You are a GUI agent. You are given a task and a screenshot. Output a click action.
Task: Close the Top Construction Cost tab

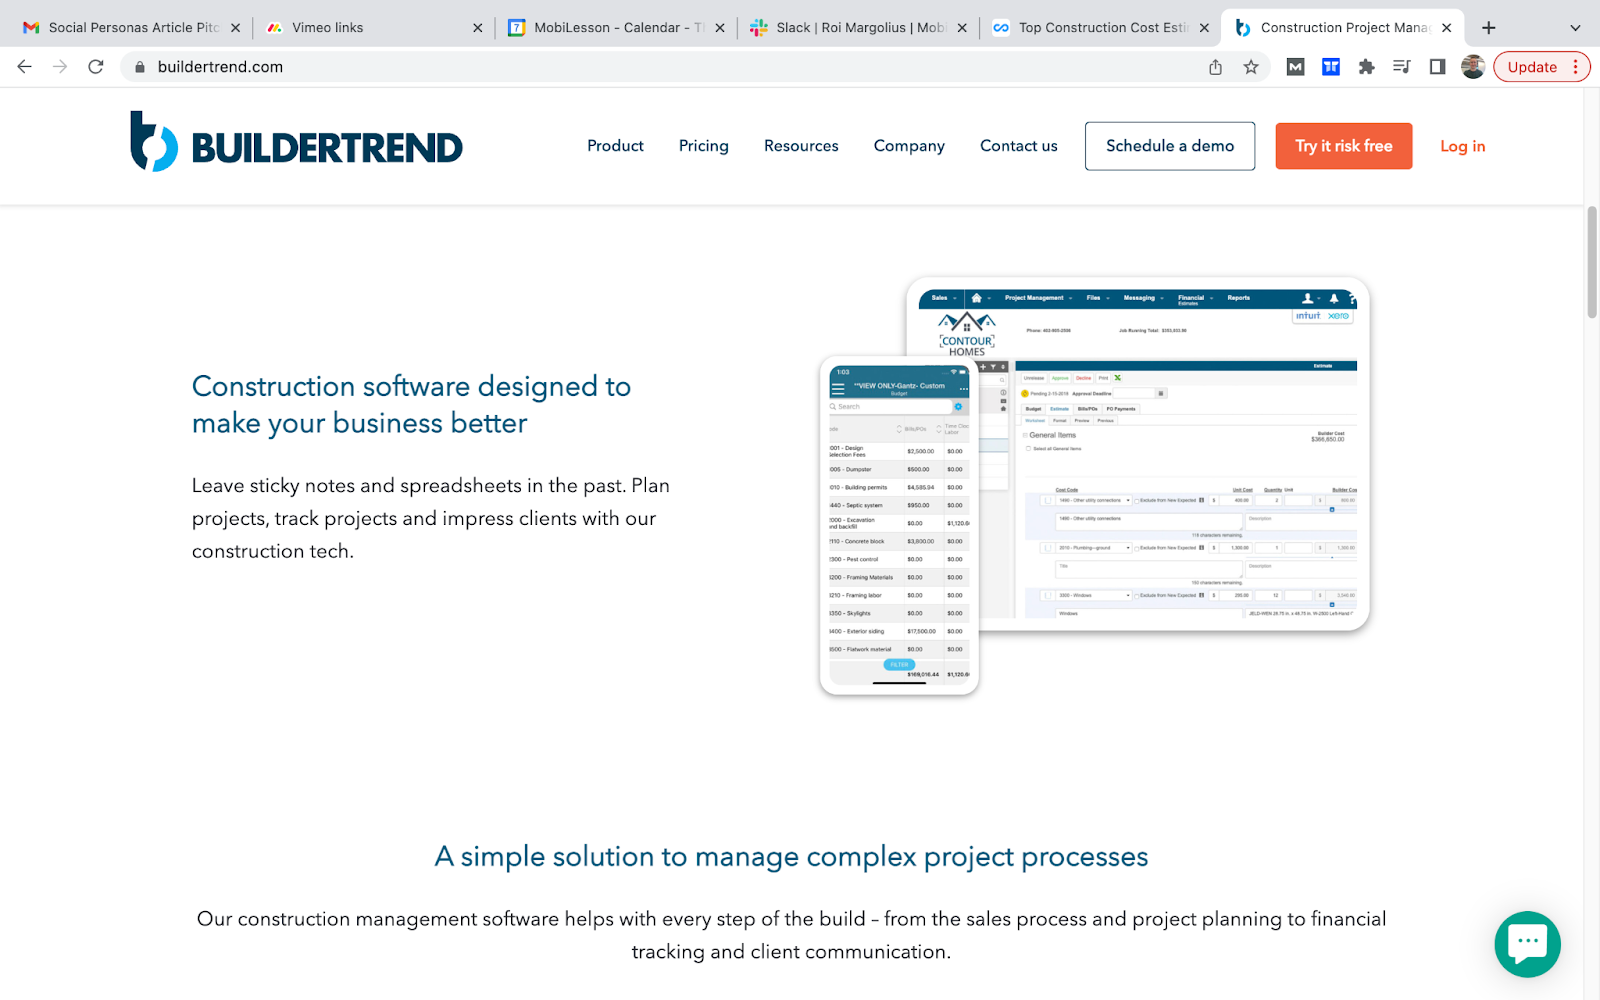(1204, 28)
